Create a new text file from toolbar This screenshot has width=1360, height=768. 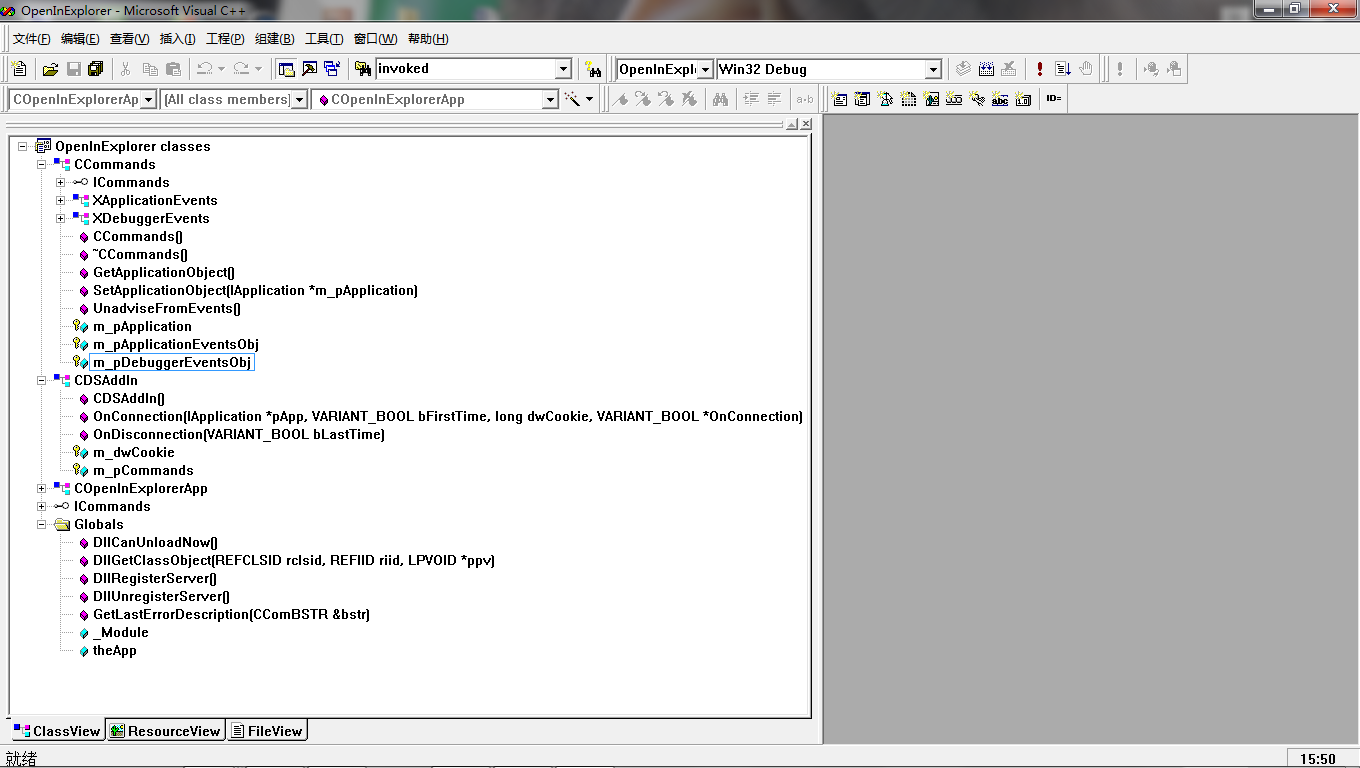click(19, 69)
